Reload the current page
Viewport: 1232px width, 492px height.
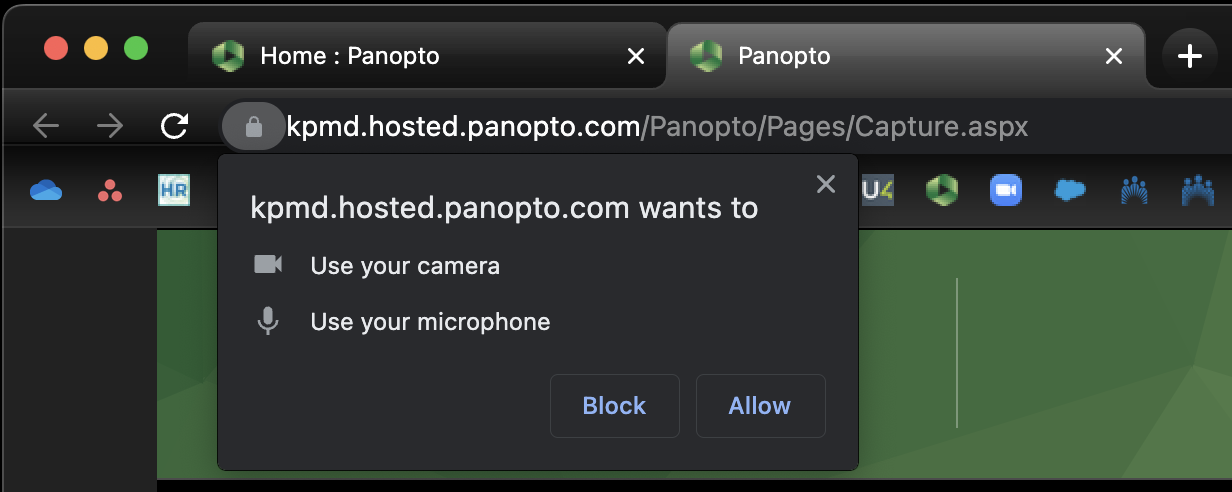[174, 126]
